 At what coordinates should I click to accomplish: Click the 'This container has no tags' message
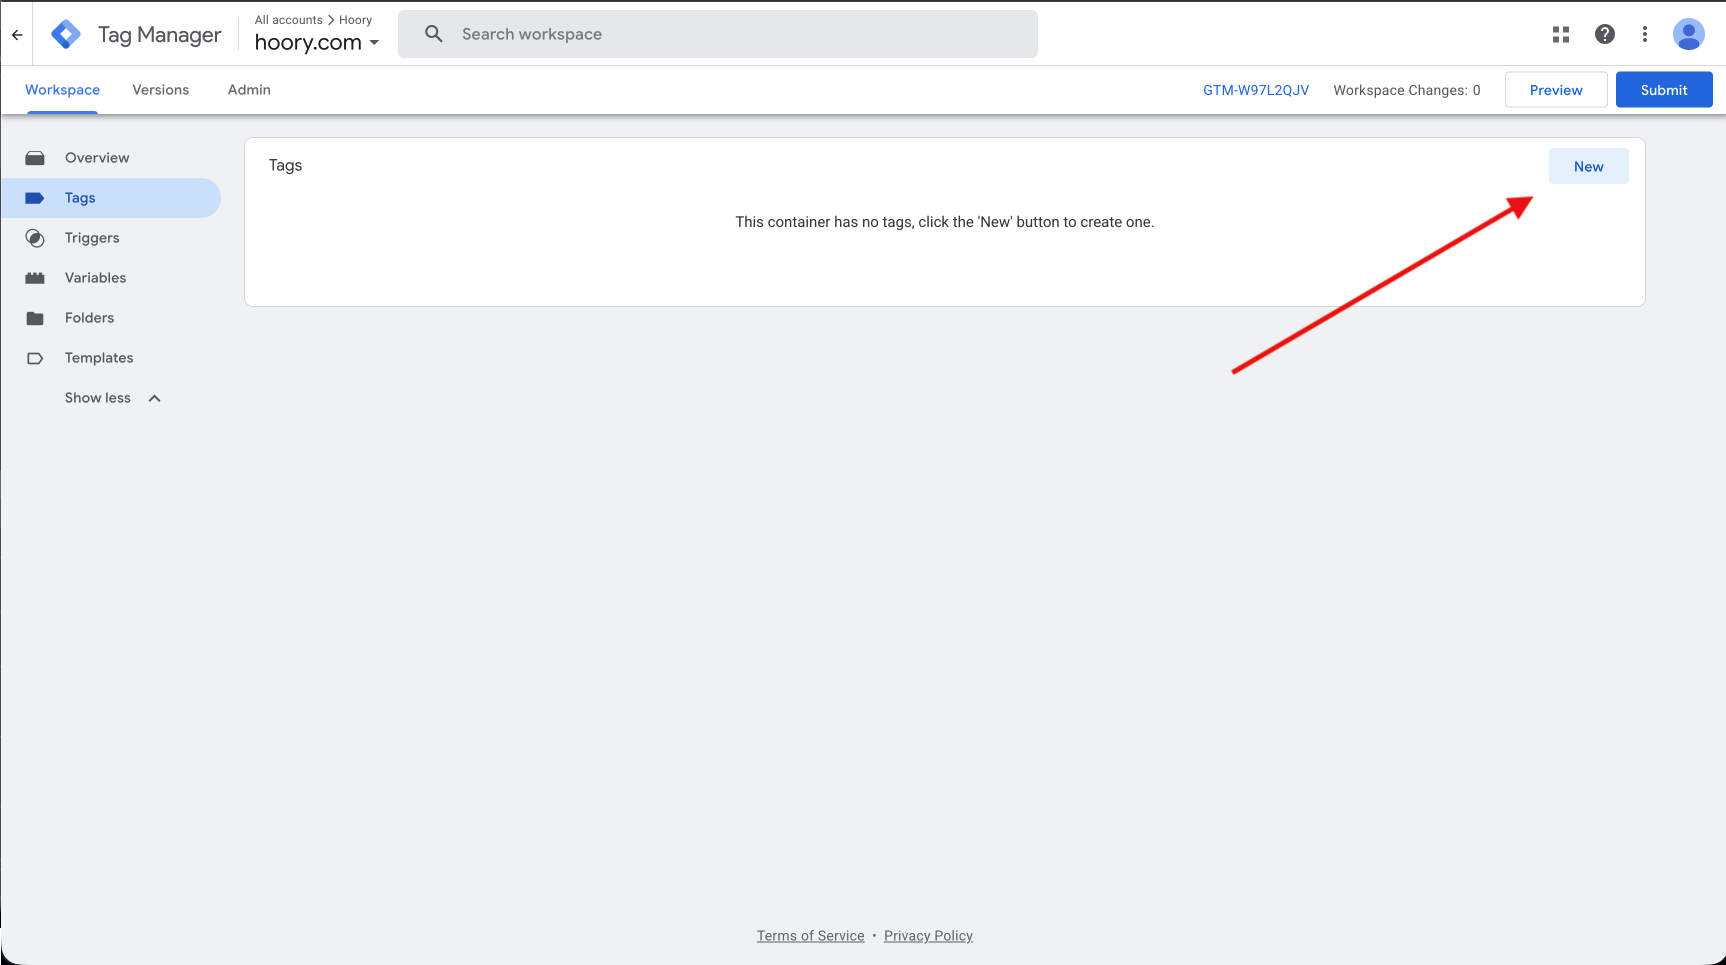945,222
